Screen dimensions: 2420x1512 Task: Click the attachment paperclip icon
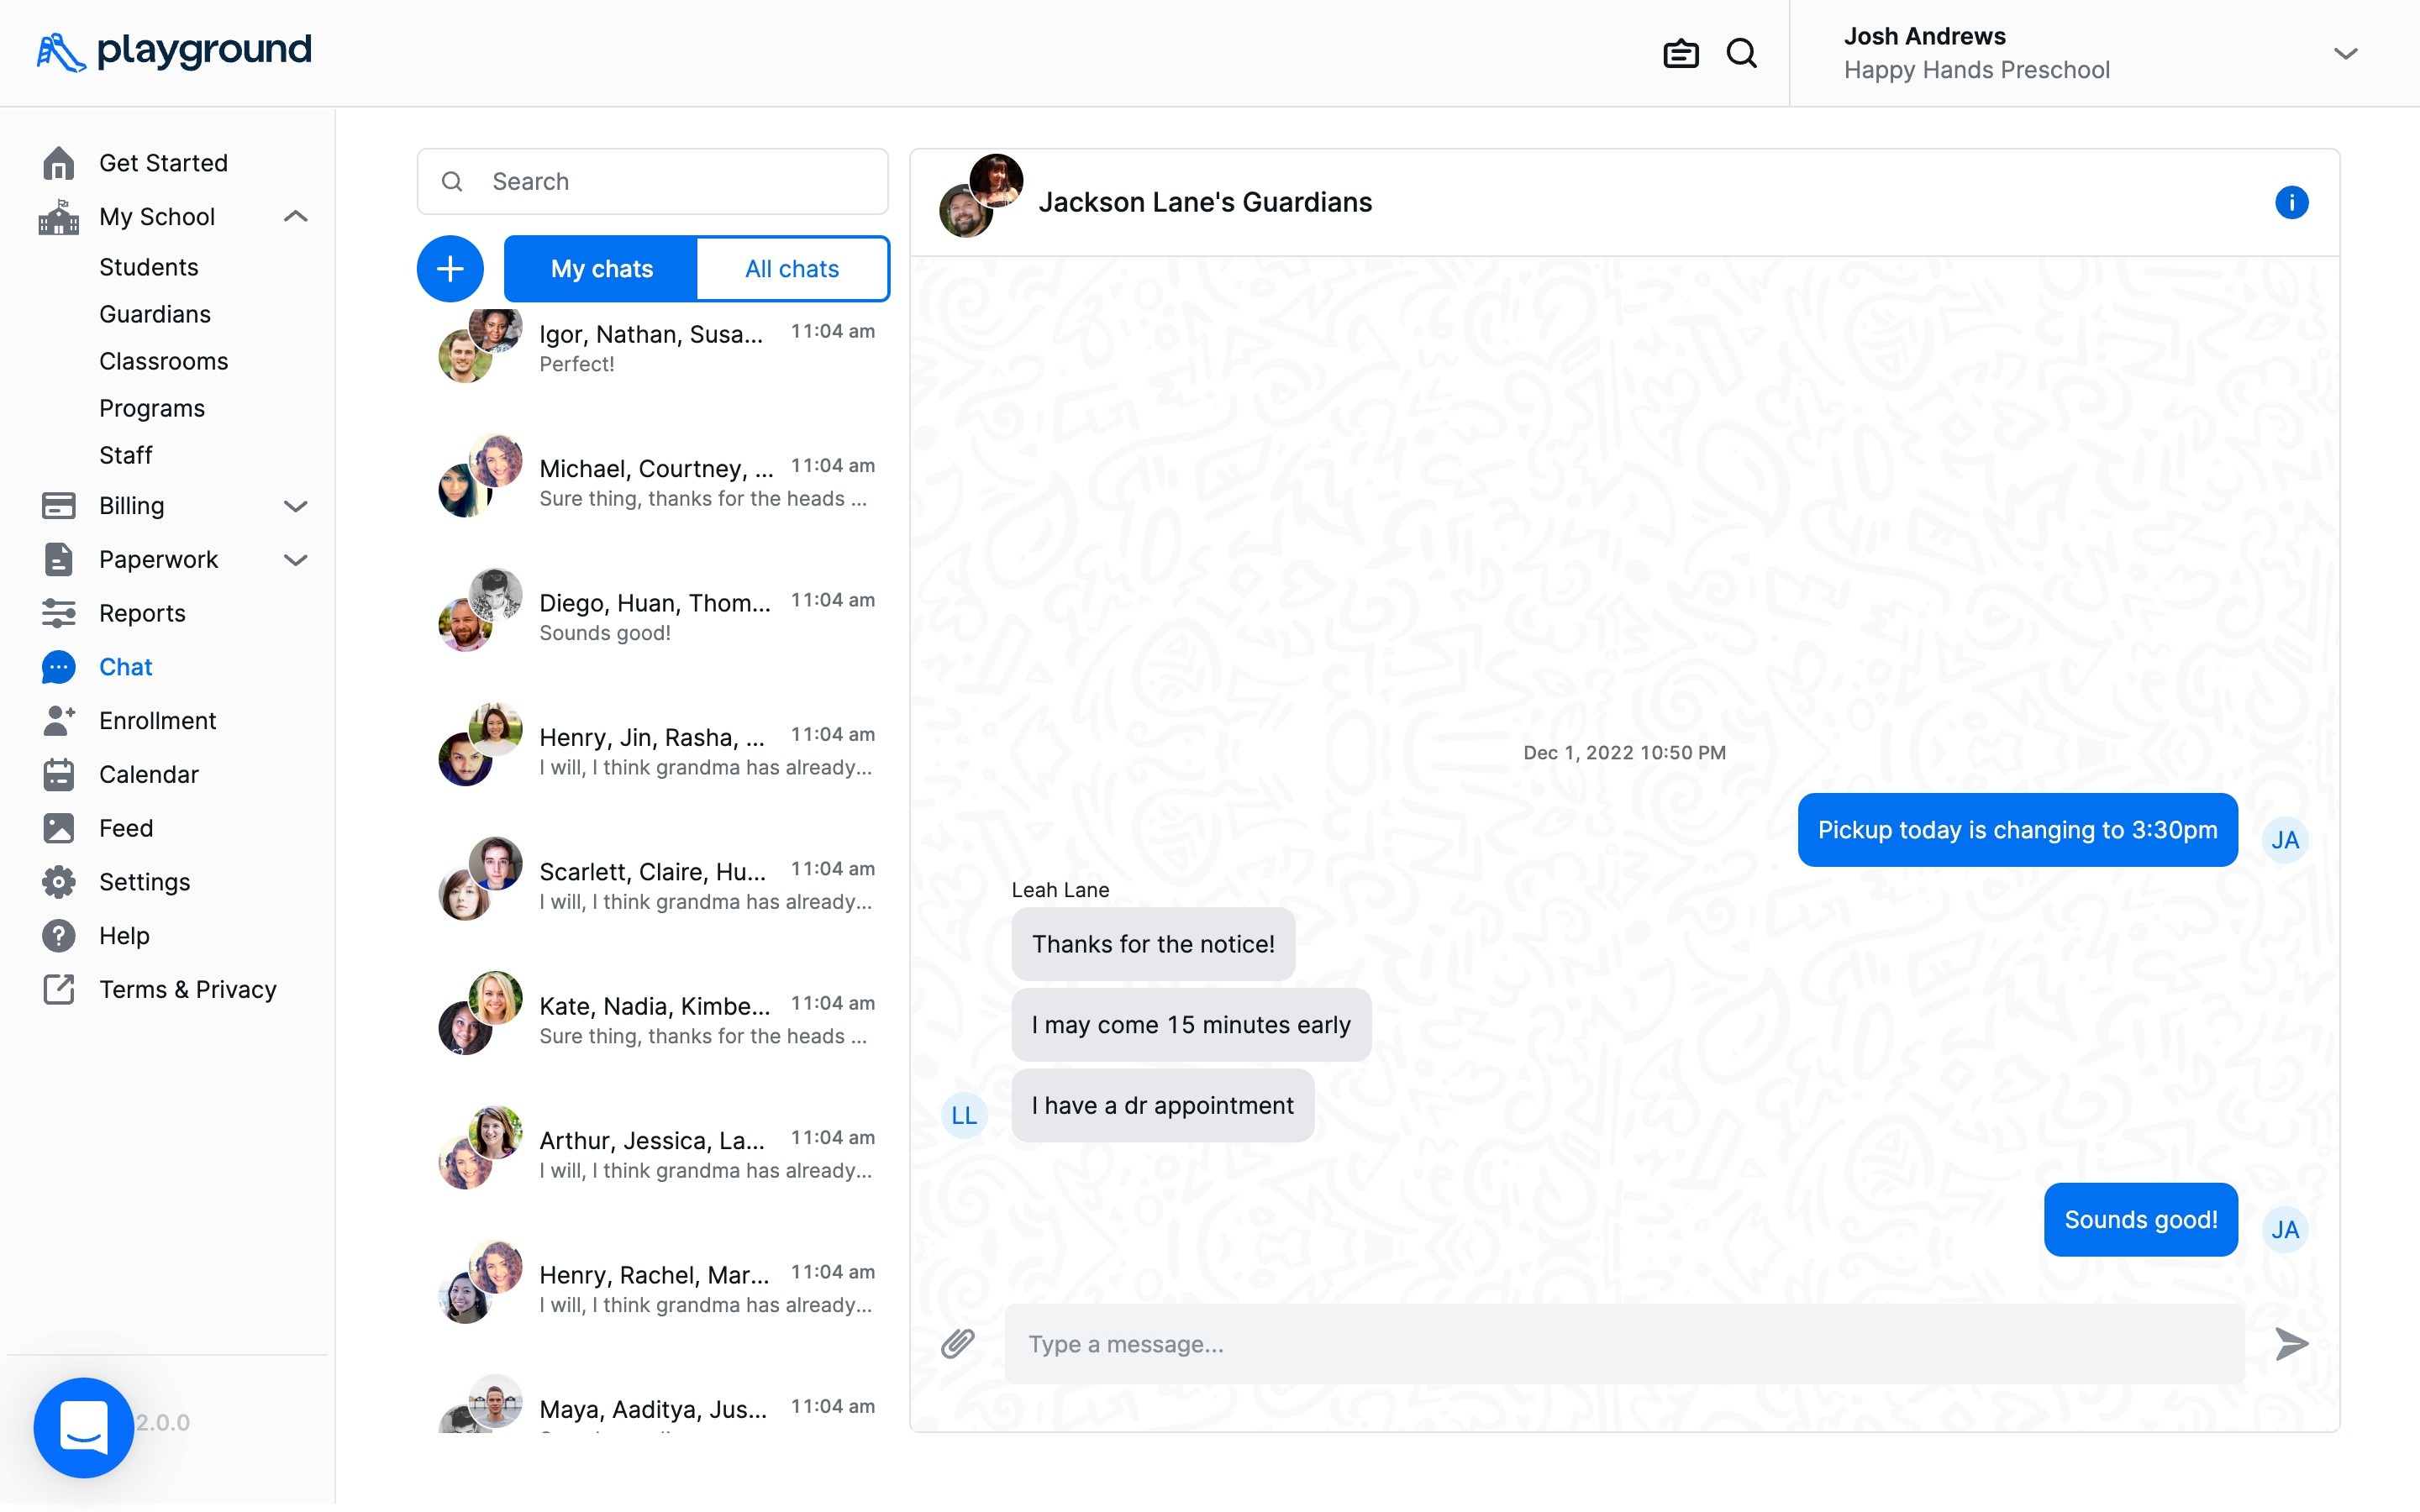tap(957, 1343)
